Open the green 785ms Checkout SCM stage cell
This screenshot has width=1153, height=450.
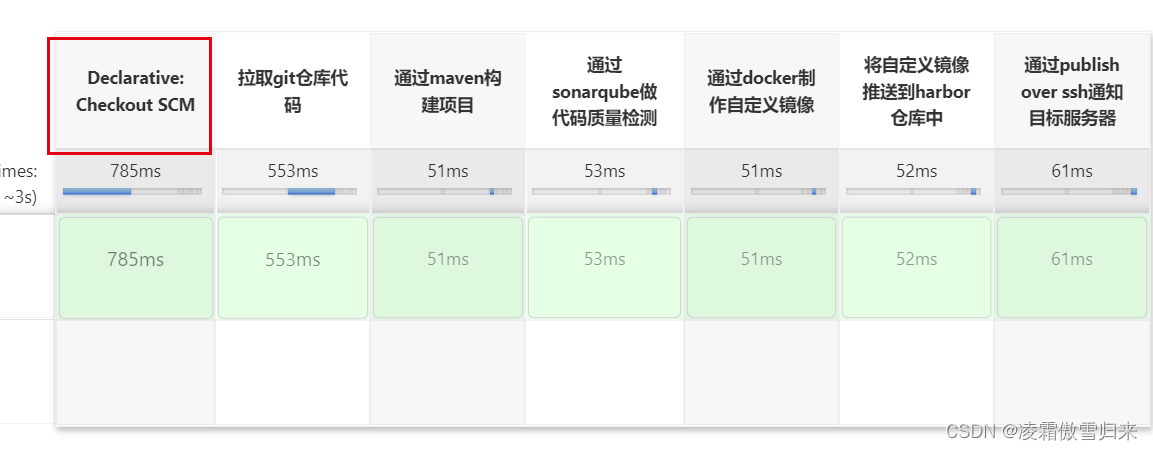pos(136,267)
